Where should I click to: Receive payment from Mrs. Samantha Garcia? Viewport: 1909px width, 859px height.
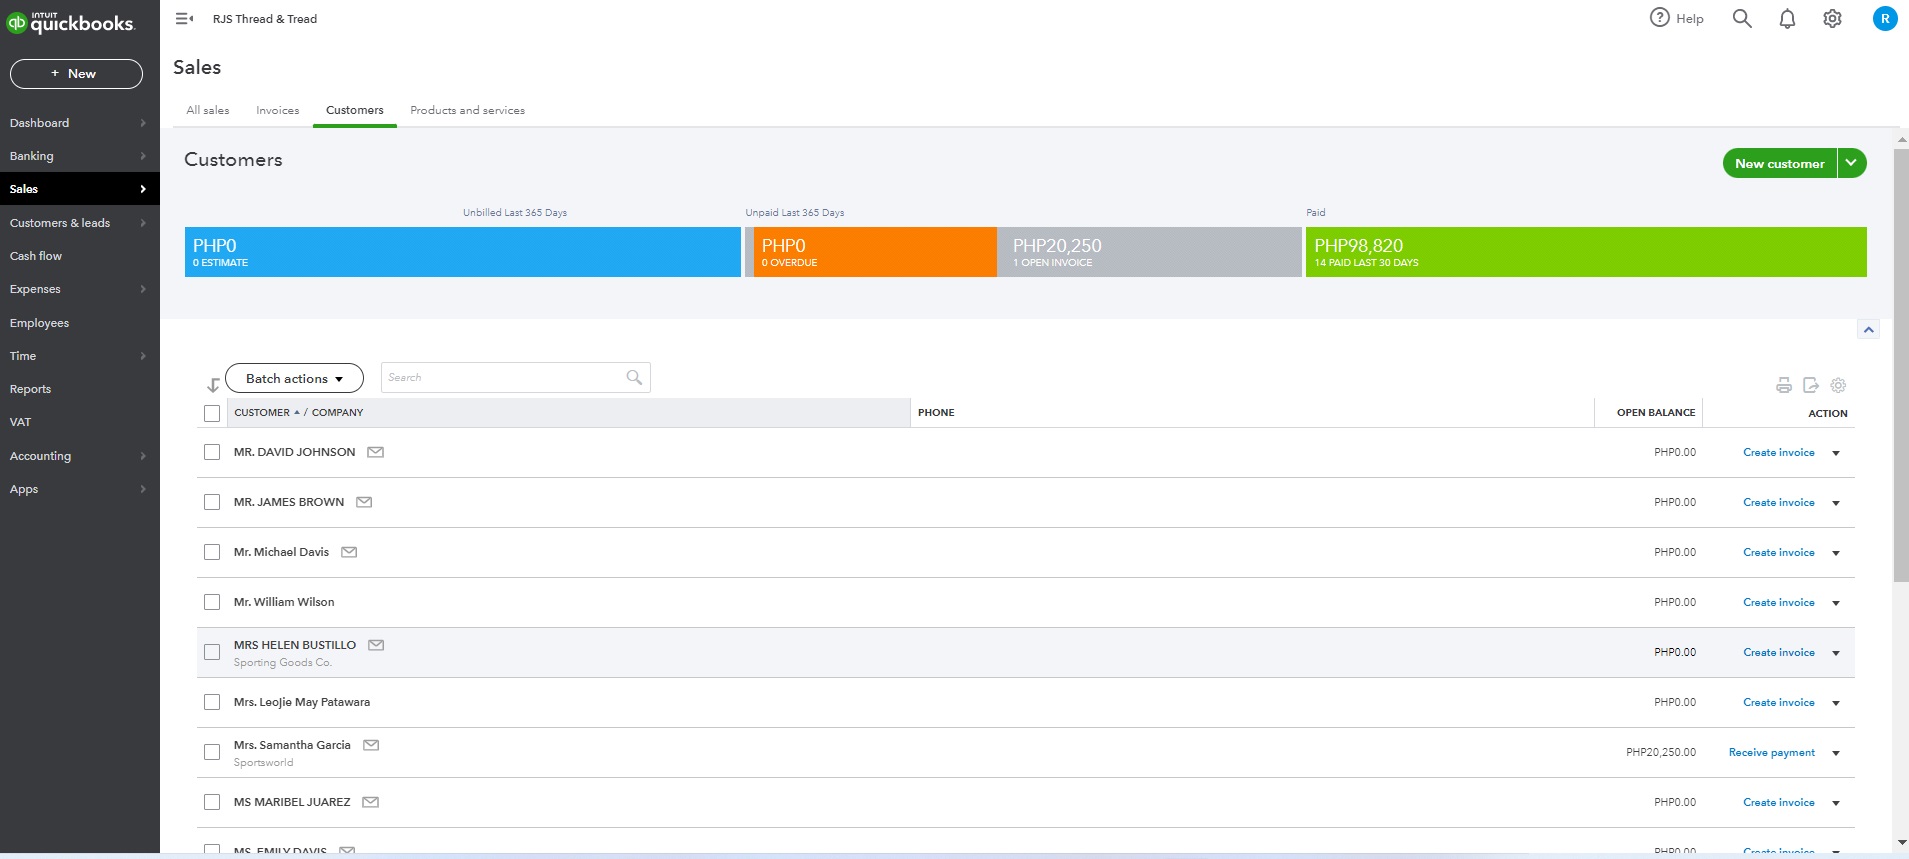coord(1771,752)
